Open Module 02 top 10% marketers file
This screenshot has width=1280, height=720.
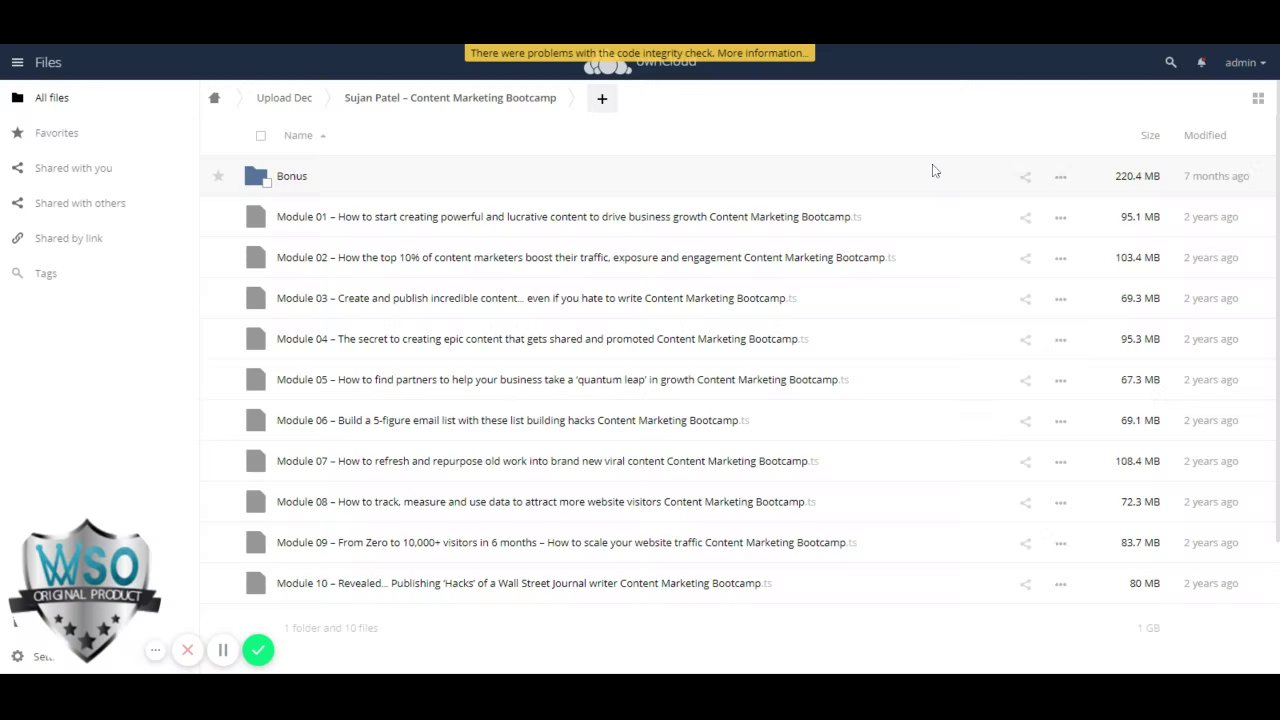pos(586,258)
